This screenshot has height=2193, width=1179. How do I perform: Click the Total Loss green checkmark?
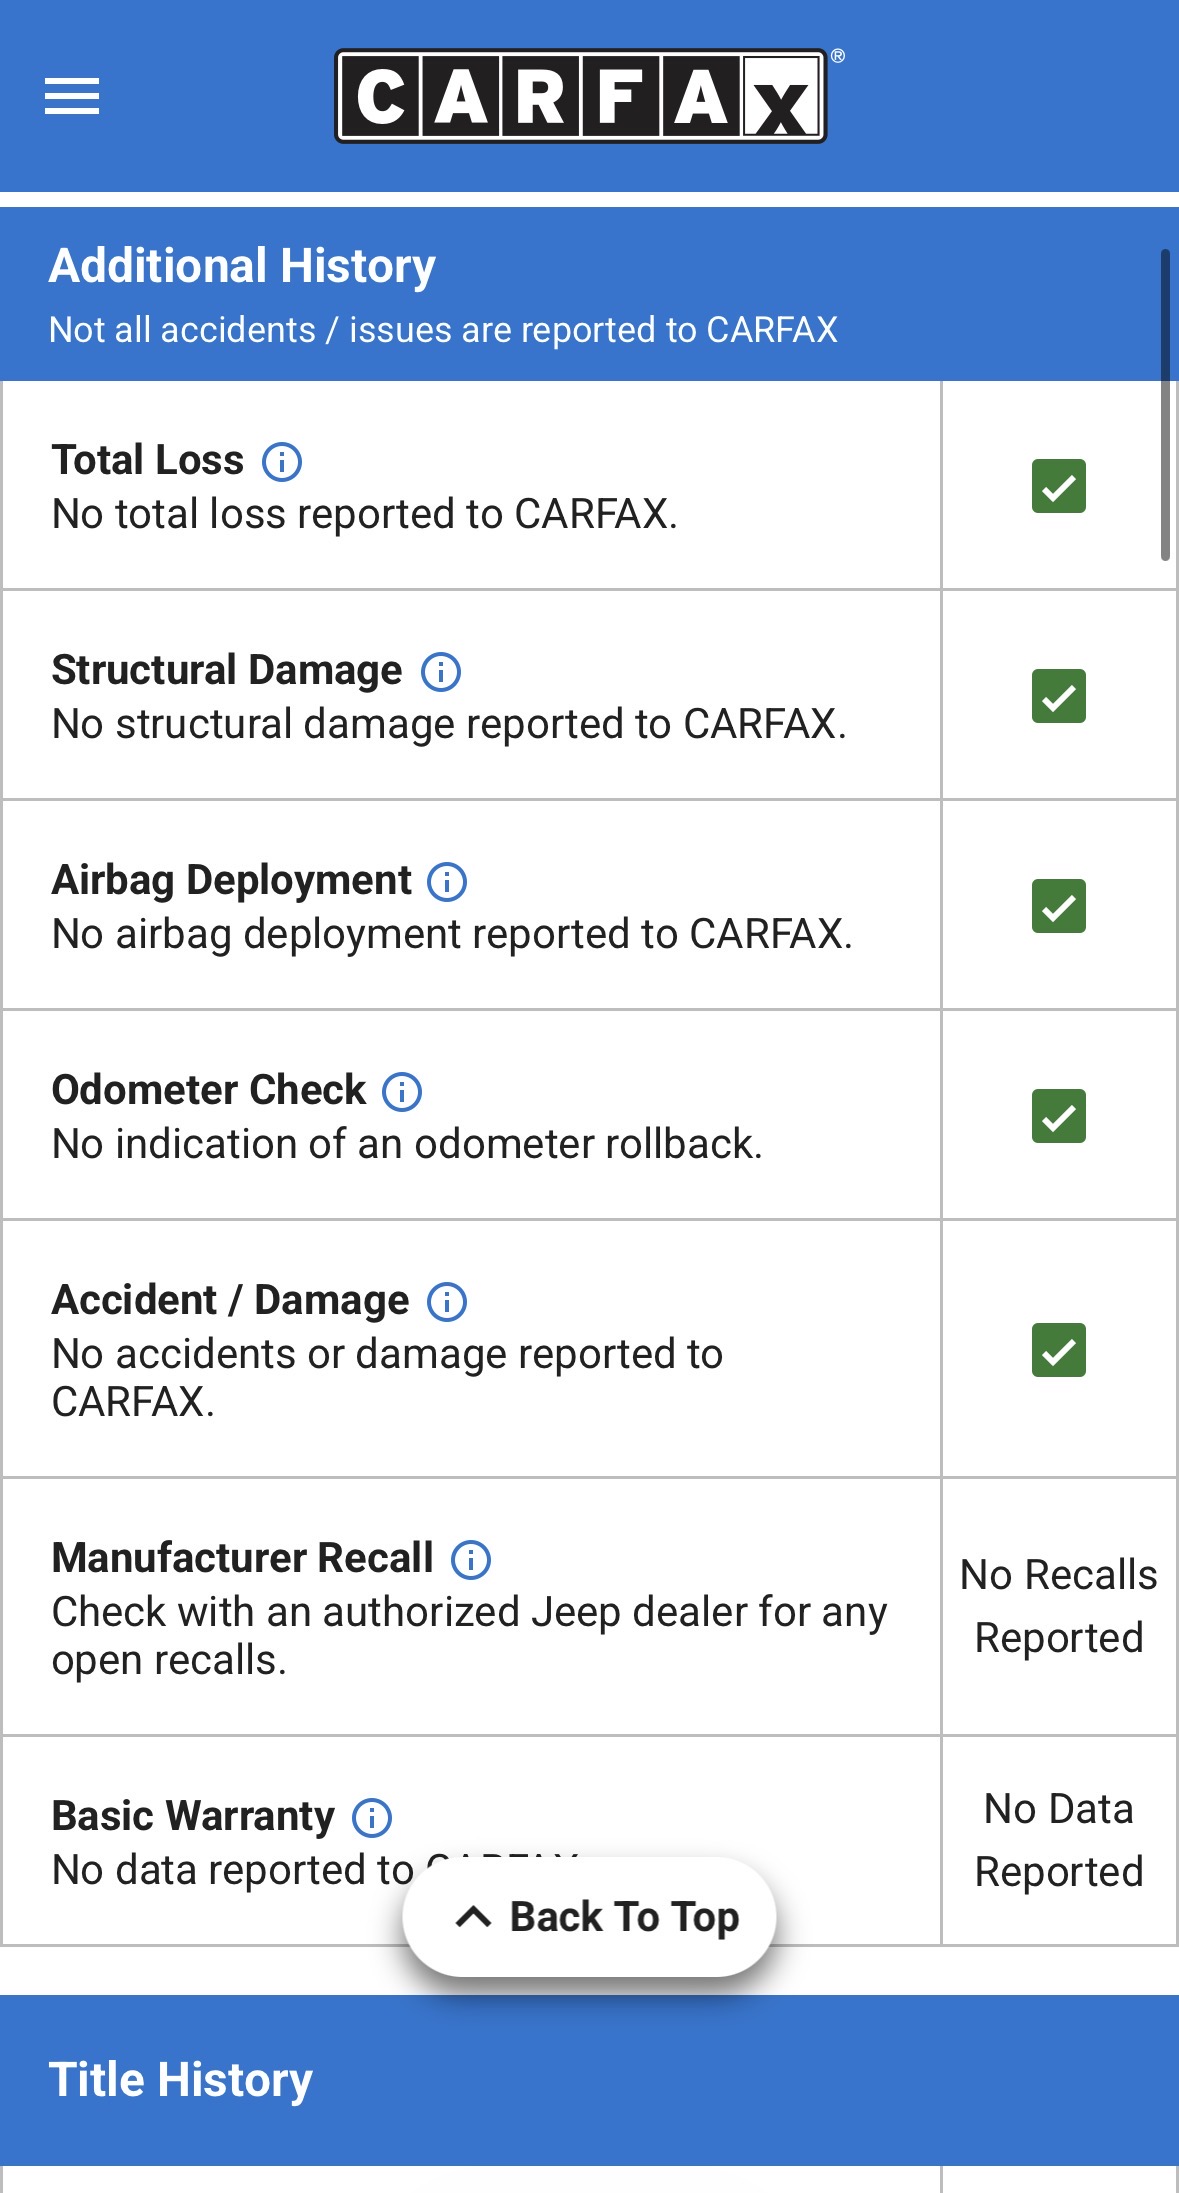click(x=1059, y=486)
